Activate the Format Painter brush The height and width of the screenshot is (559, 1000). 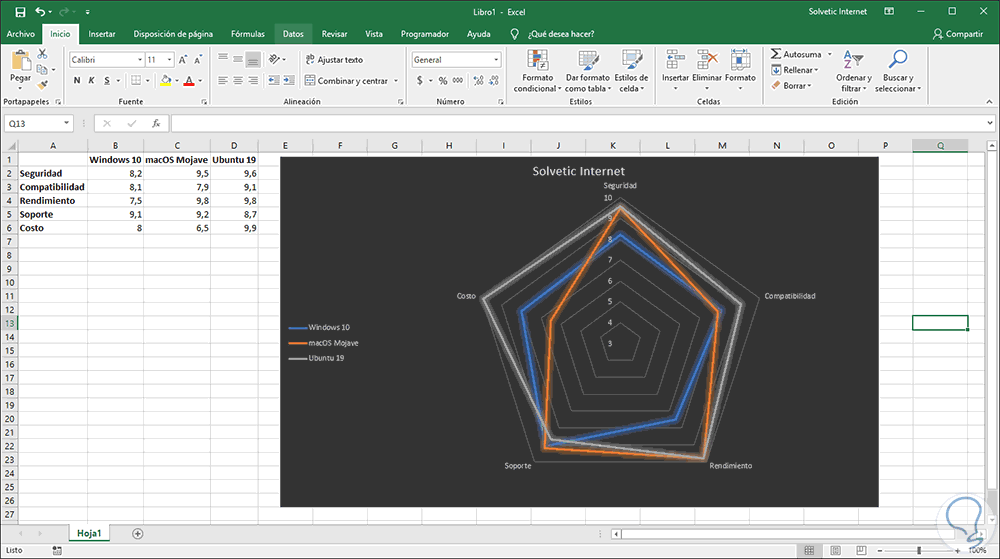coord(43,84)
